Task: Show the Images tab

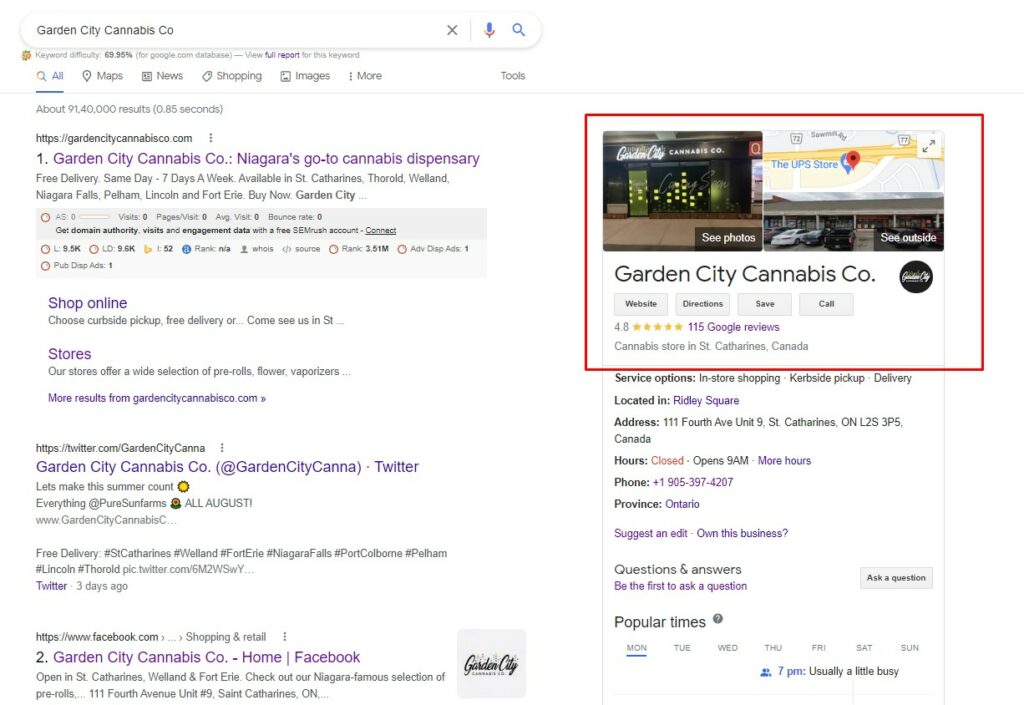Action: click(x=305, y=76)
